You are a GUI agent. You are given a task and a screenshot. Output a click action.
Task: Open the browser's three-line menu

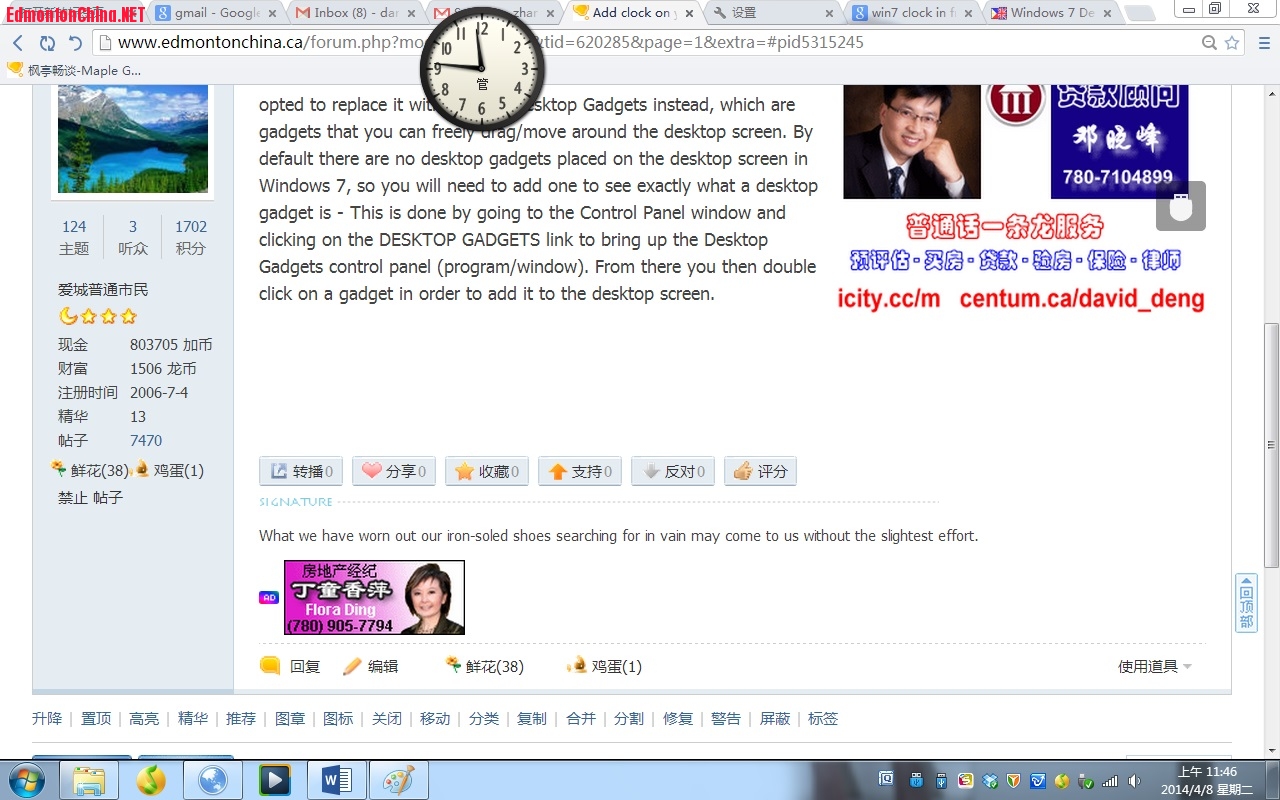1261,43
